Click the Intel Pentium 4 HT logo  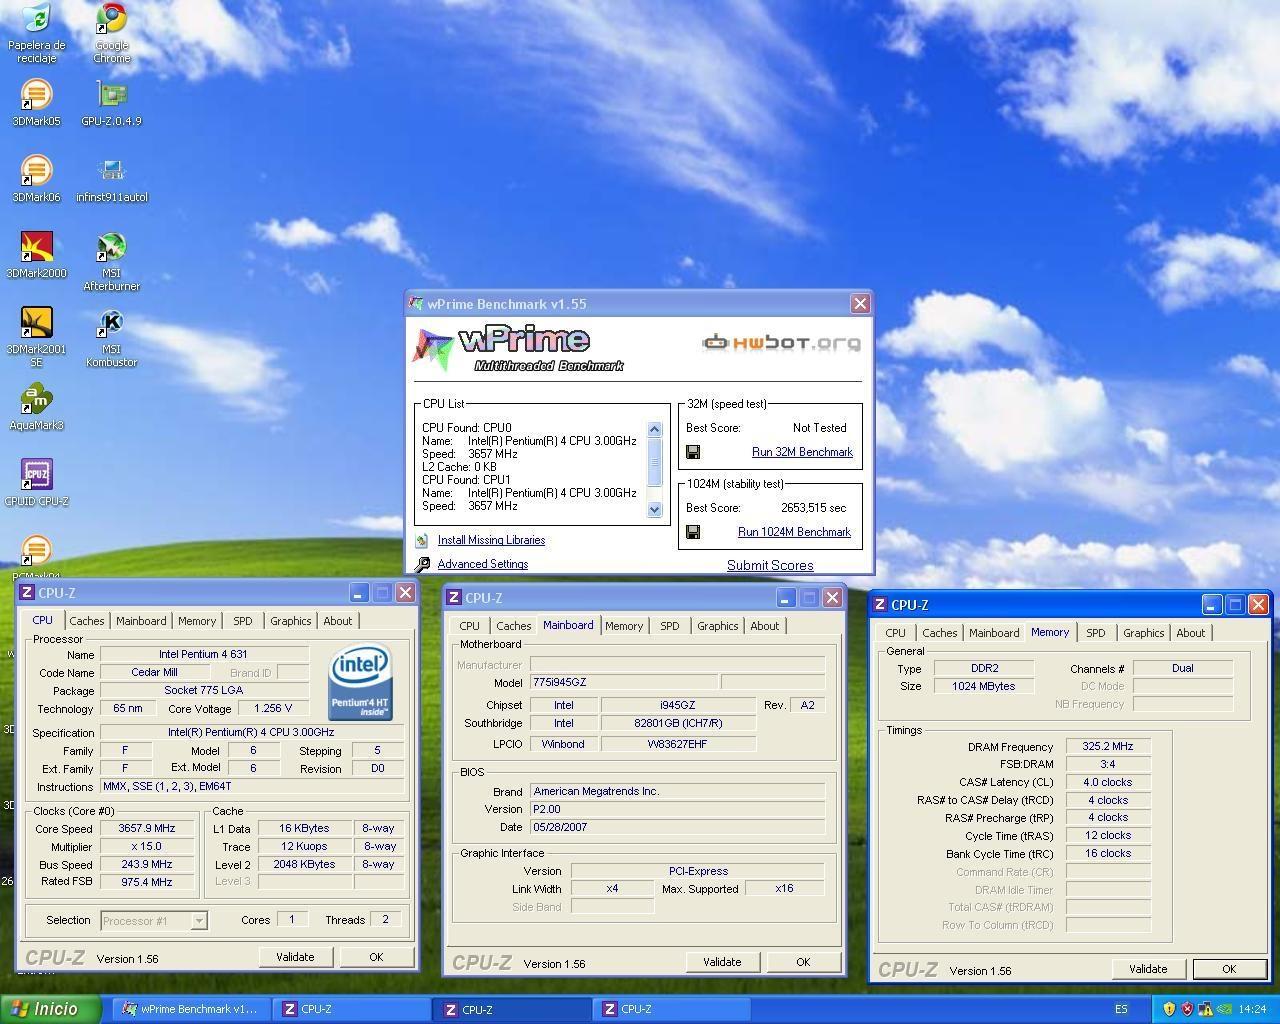pos(360,683)
